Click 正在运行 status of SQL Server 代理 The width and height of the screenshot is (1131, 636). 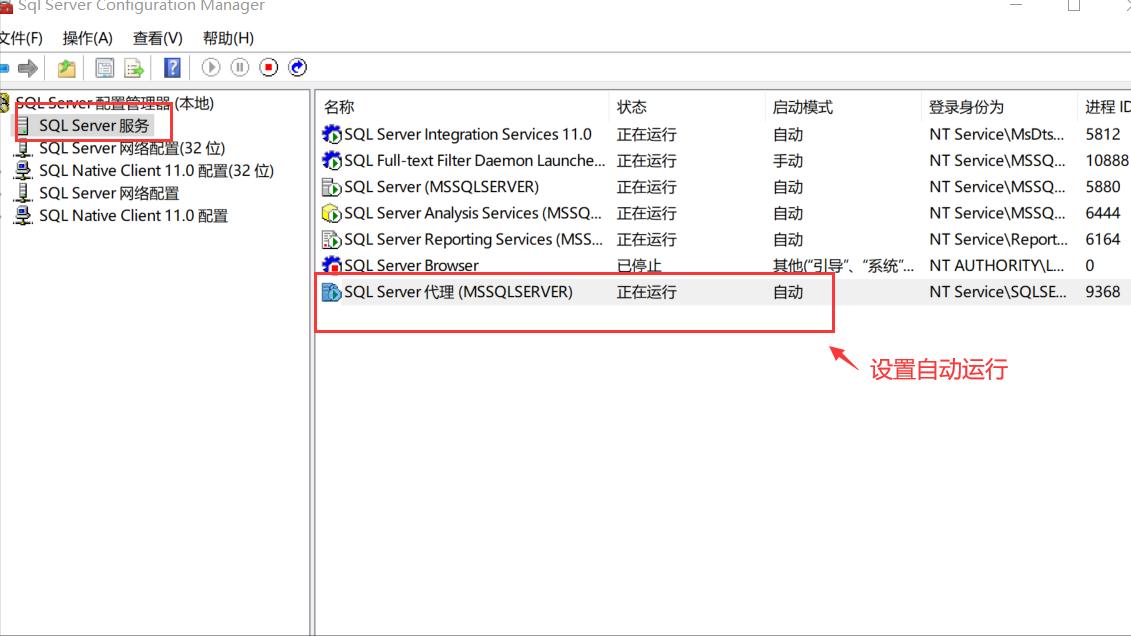(646, 292)
